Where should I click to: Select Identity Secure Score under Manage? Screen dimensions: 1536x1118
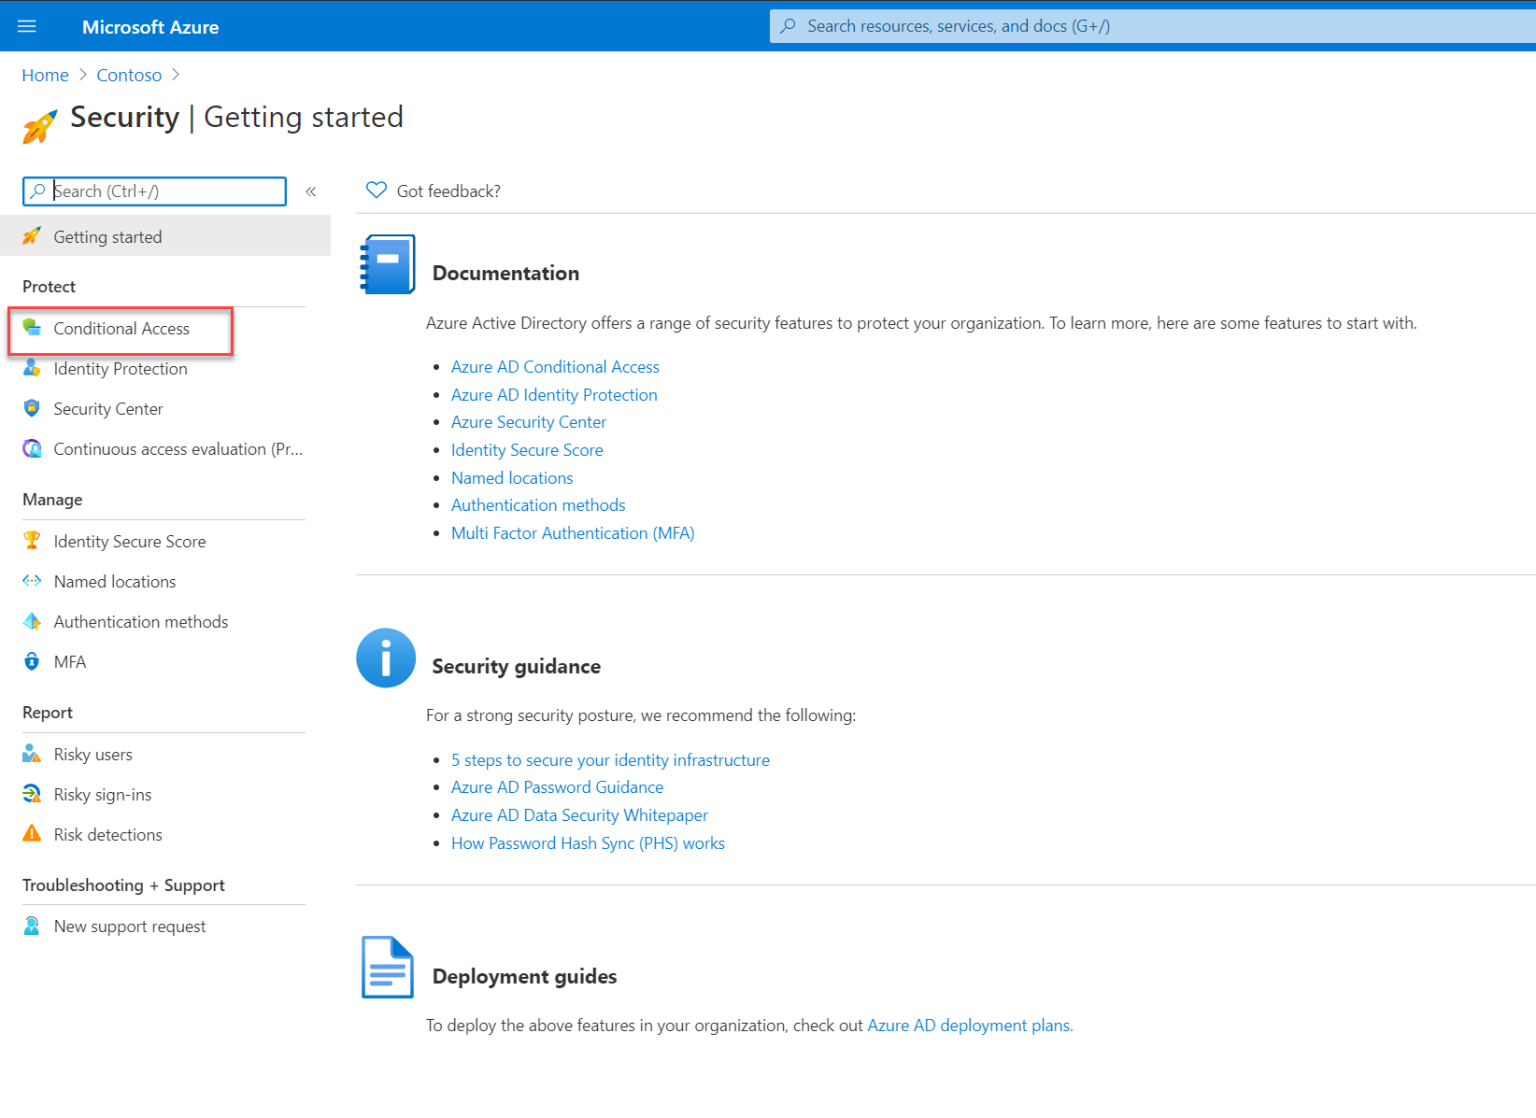pyautogui.click(x=129, y=541)
